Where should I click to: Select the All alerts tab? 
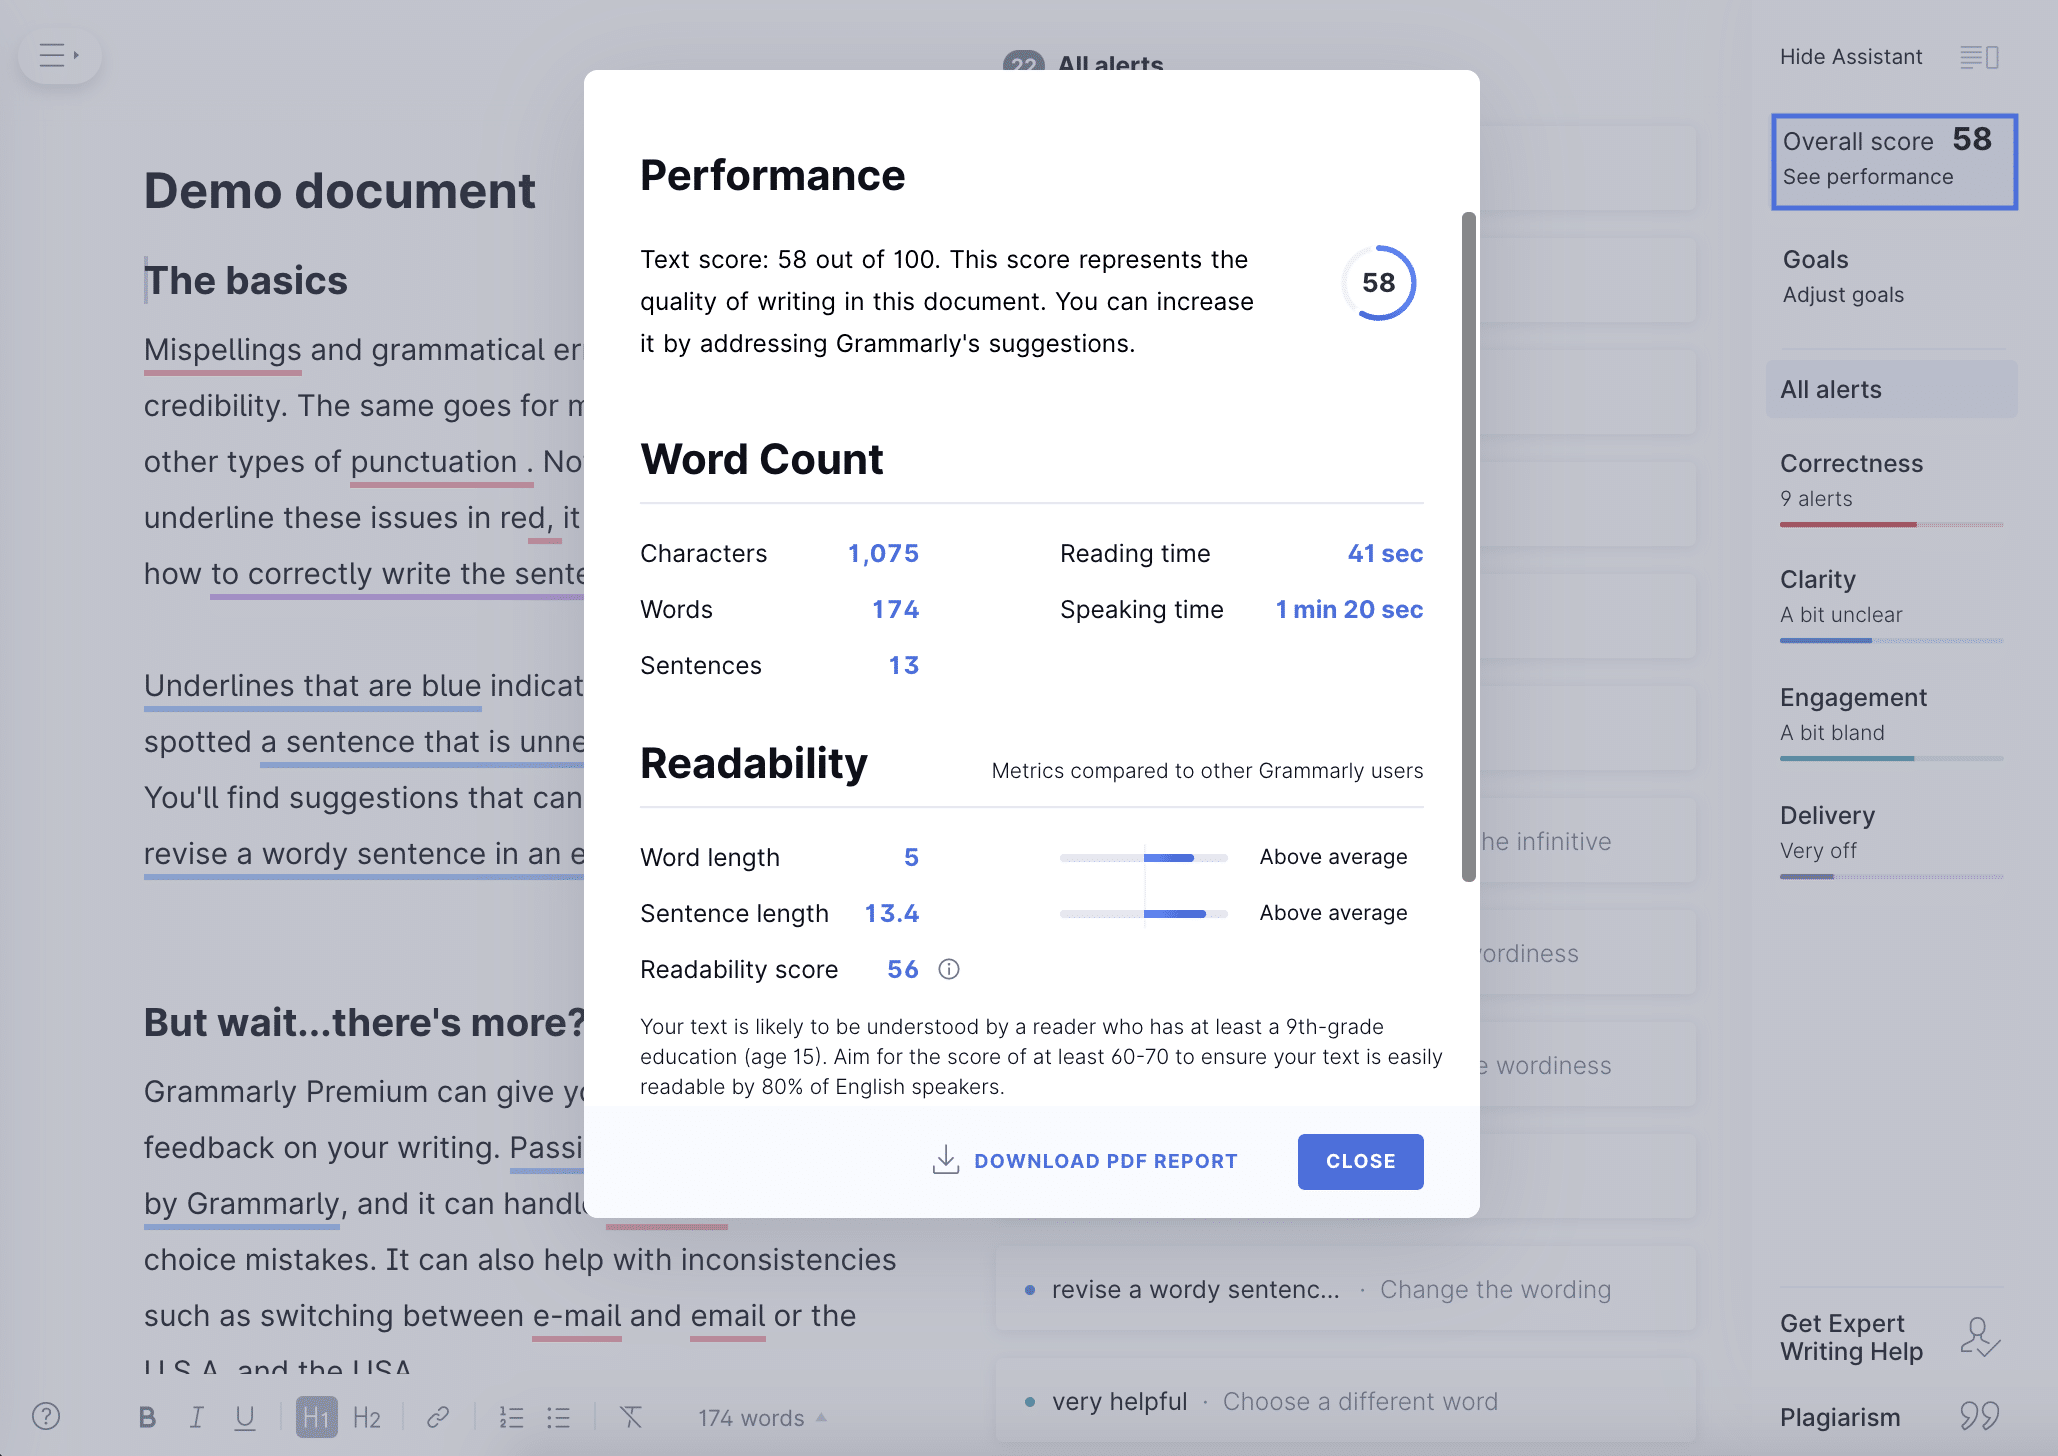tap(1892, 389)
